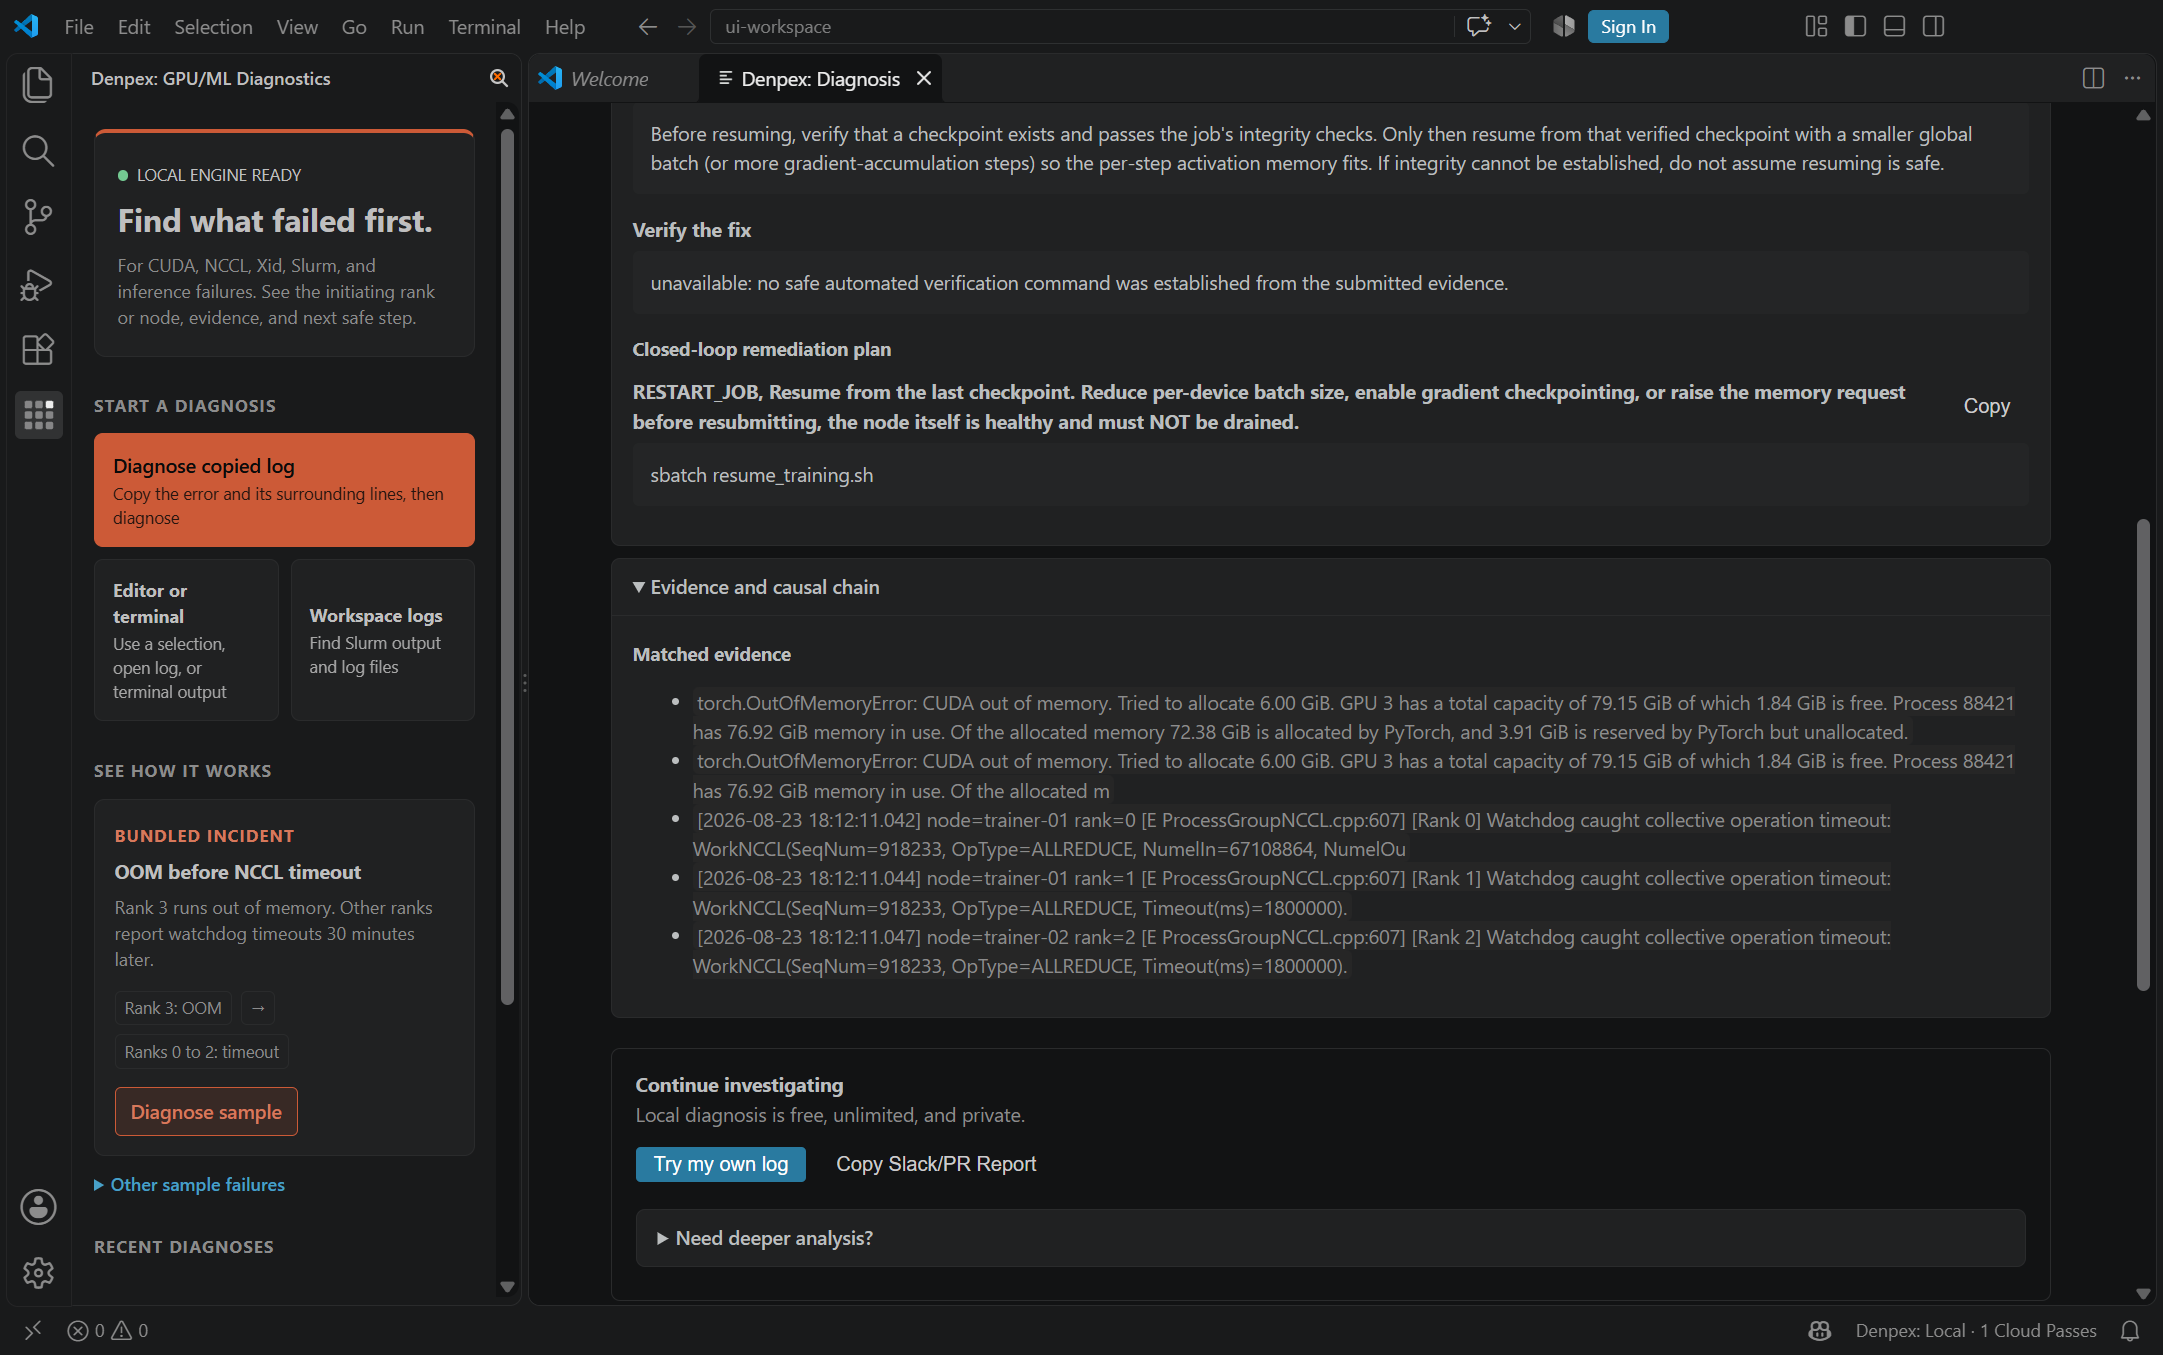Open the Run and Debug view
2163x1355 pixels.
38,284
